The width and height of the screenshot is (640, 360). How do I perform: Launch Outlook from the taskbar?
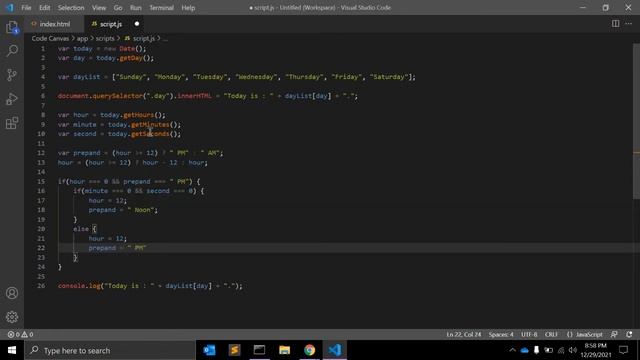click(x=209, y=350)
